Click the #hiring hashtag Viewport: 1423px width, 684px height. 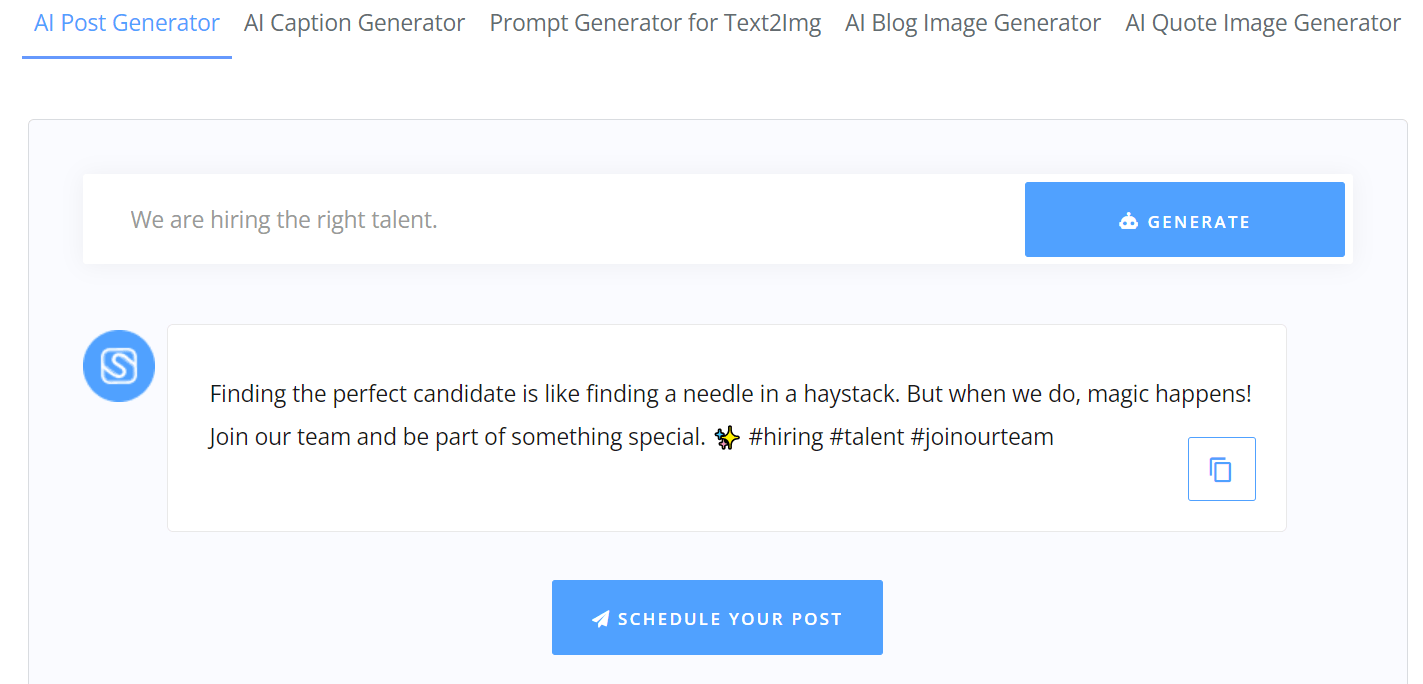[786, 437]
